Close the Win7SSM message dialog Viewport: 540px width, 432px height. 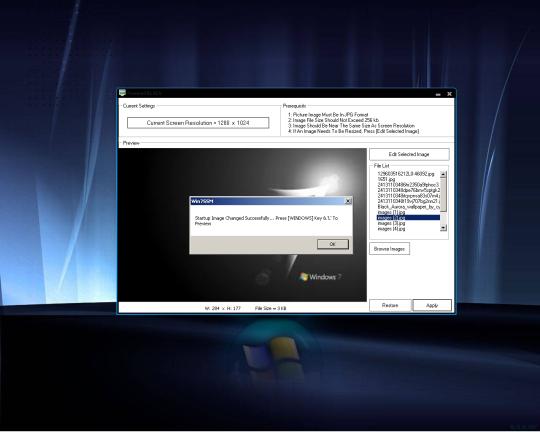click(348, 201)
